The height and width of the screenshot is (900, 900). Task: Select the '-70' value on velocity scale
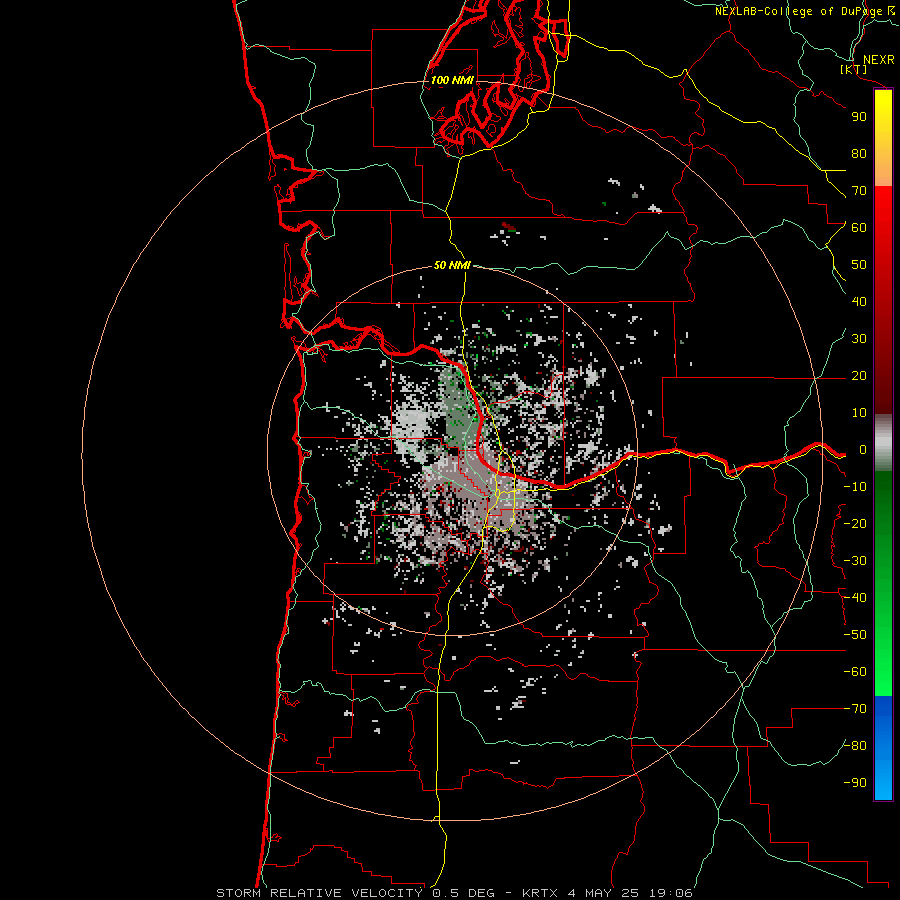coord(855,709)
